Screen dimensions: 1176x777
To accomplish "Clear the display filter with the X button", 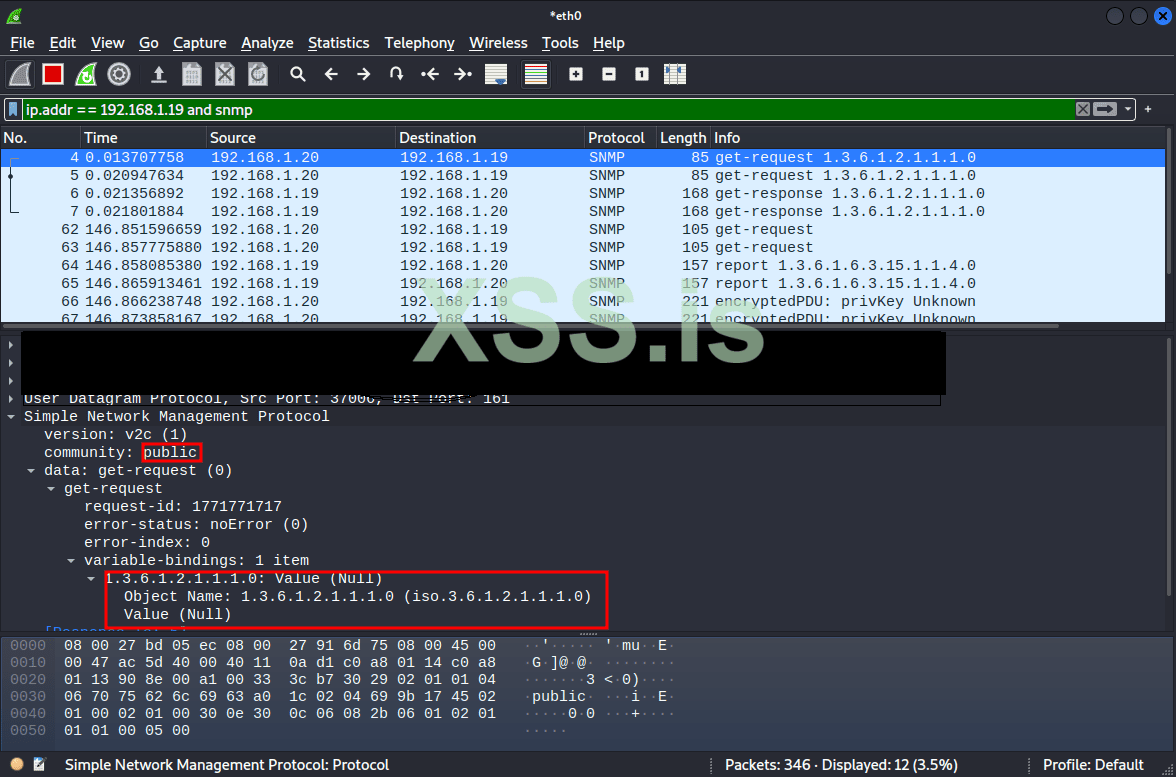I will pyautogui.click(x=1083, y=110).
